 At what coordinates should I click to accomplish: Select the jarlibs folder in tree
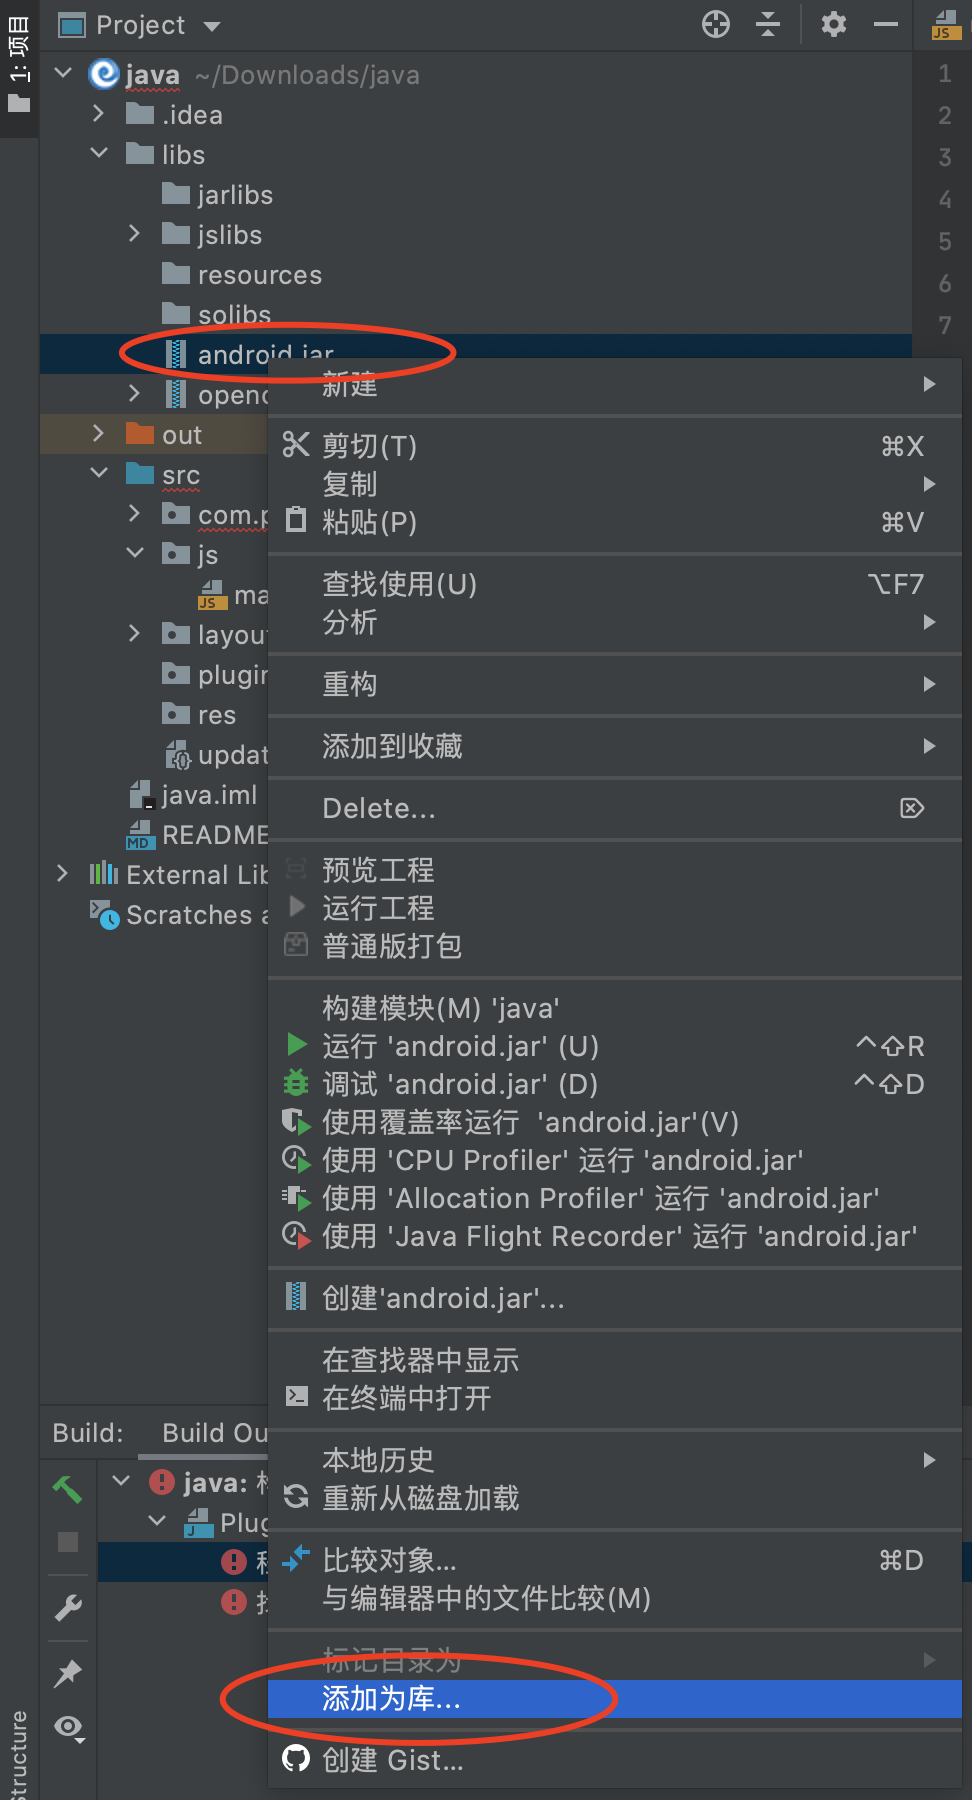(234, 195)
